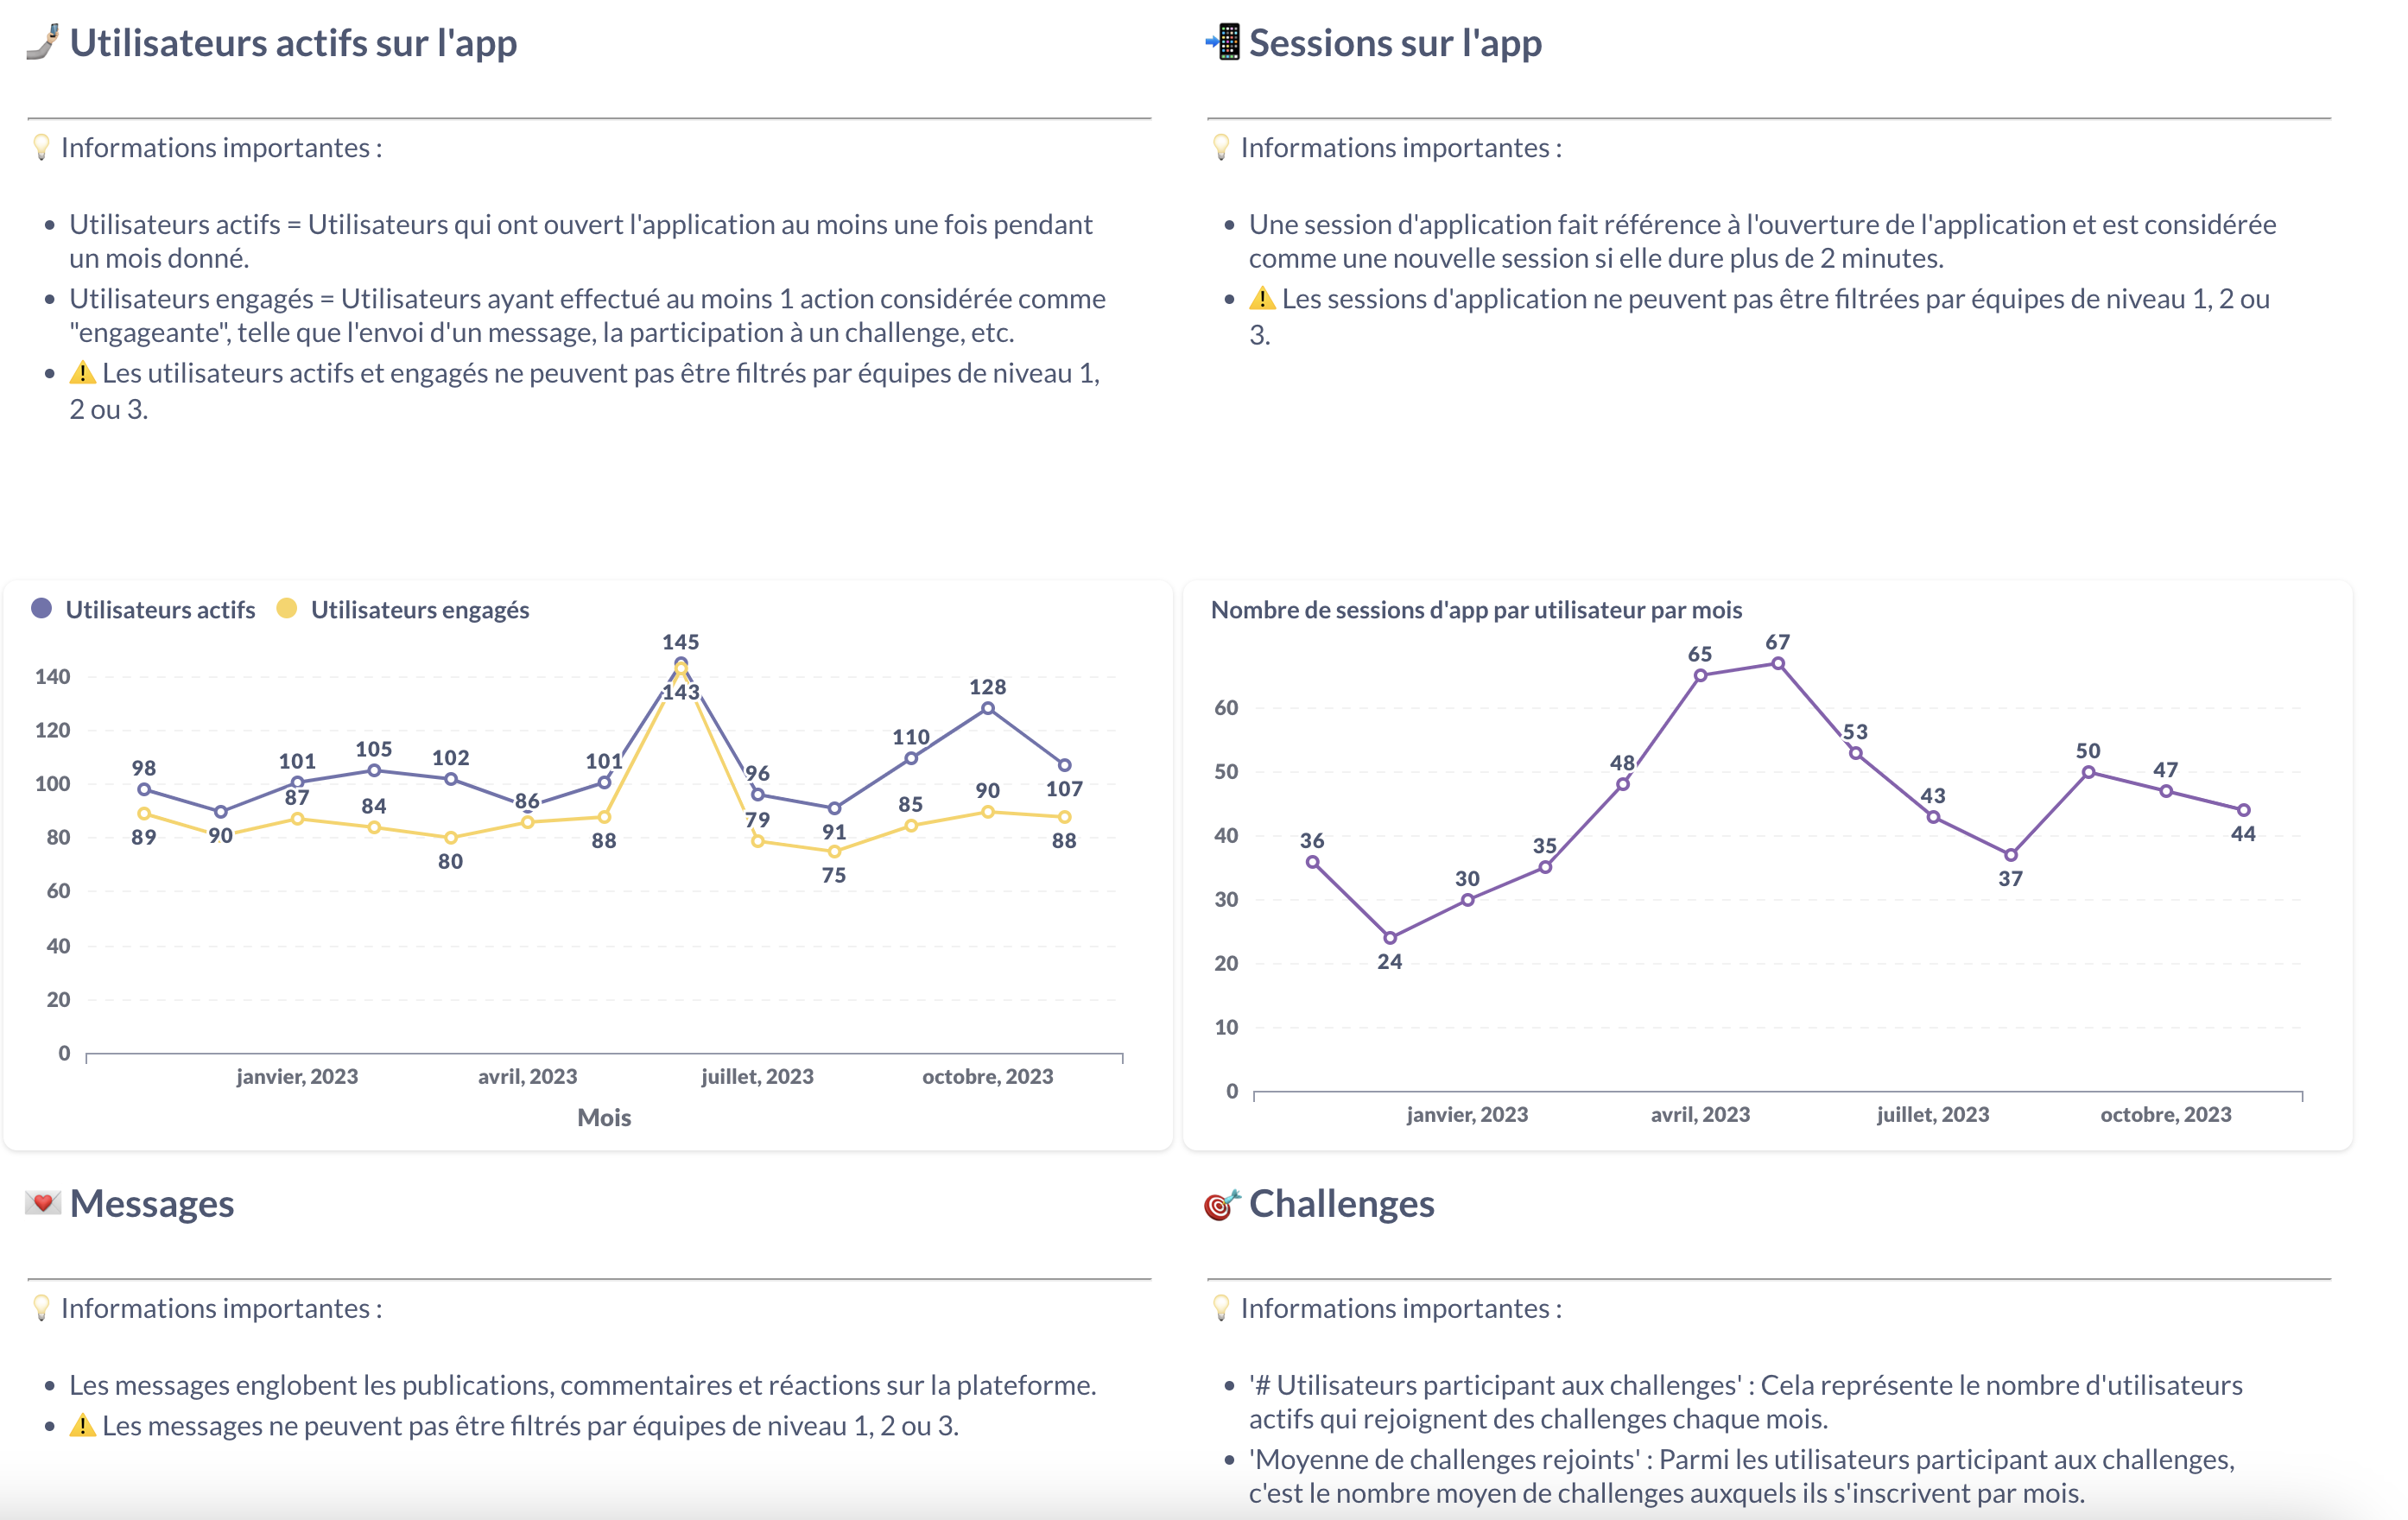Select the 67 peak point on sessions chart
This screenshot has height=1520, width=2408.
pyautogui.click(x=1778, y=664)
